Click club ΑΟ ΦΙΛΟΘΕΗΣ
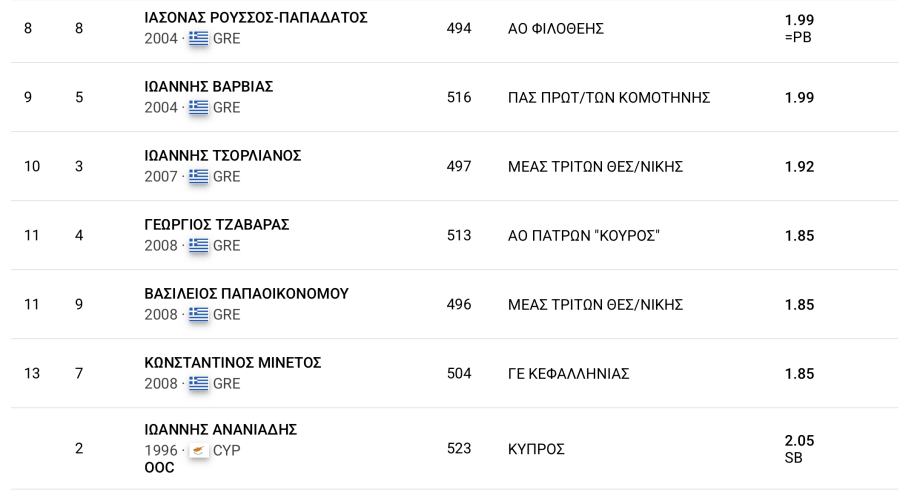 556,29
